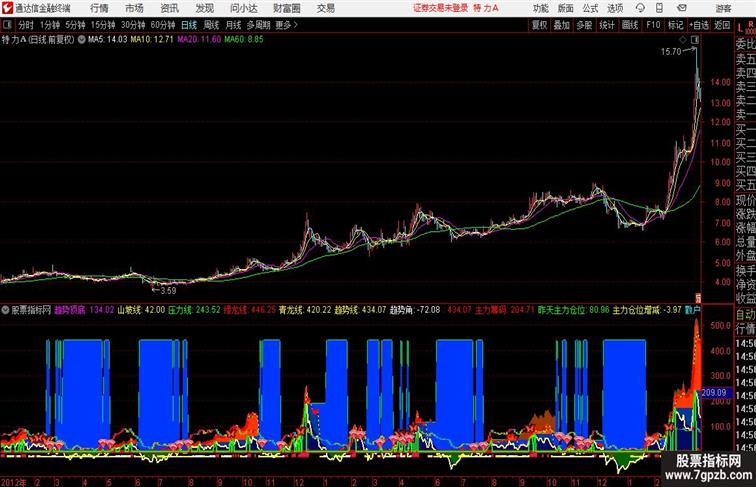This screenshot has width=756, height=487.
Task: Click the MA20: 11.60 indicator value
Action: point(198,40)
